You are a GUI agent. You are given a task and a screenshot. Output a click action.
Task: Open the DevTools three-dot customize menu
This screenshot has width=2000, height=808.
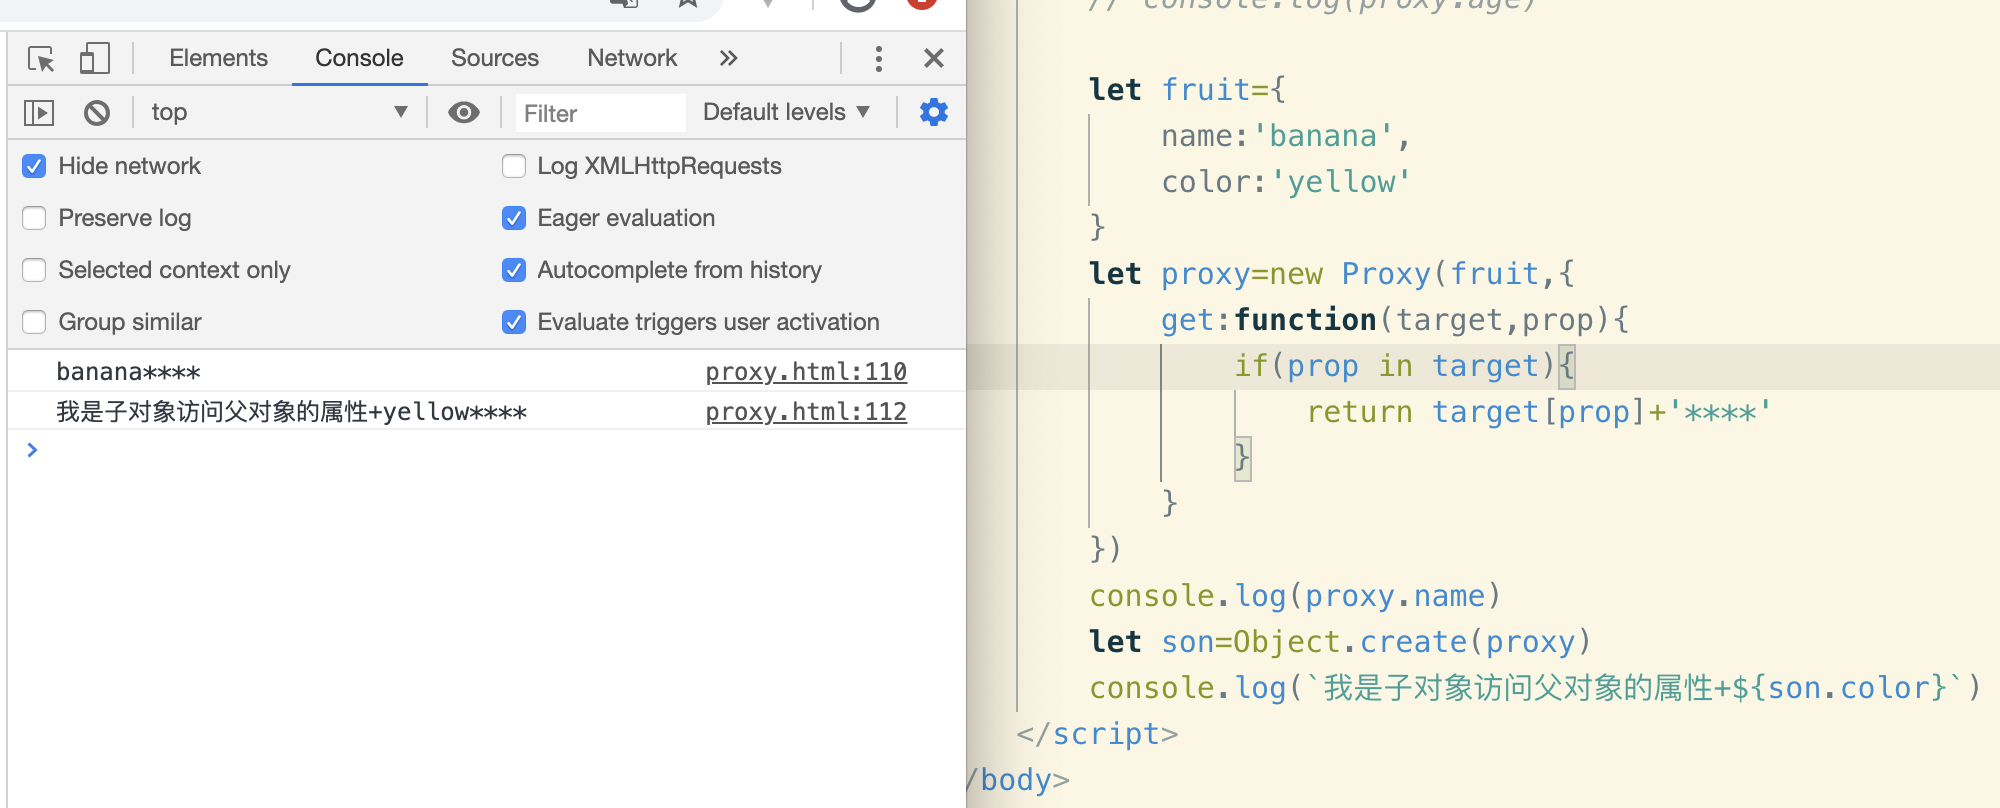point(879,58)
